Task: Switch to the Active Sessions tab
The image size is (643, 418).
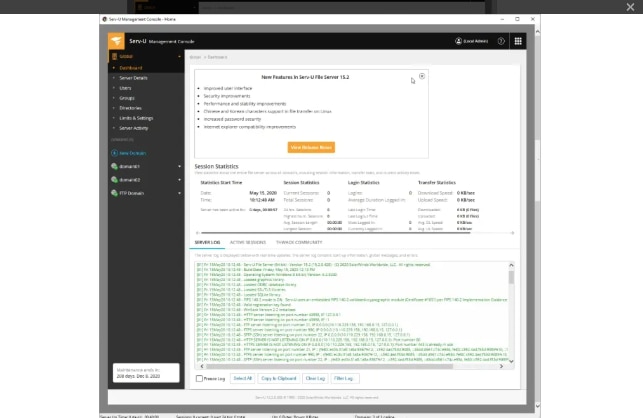Action: pos(248,242)
